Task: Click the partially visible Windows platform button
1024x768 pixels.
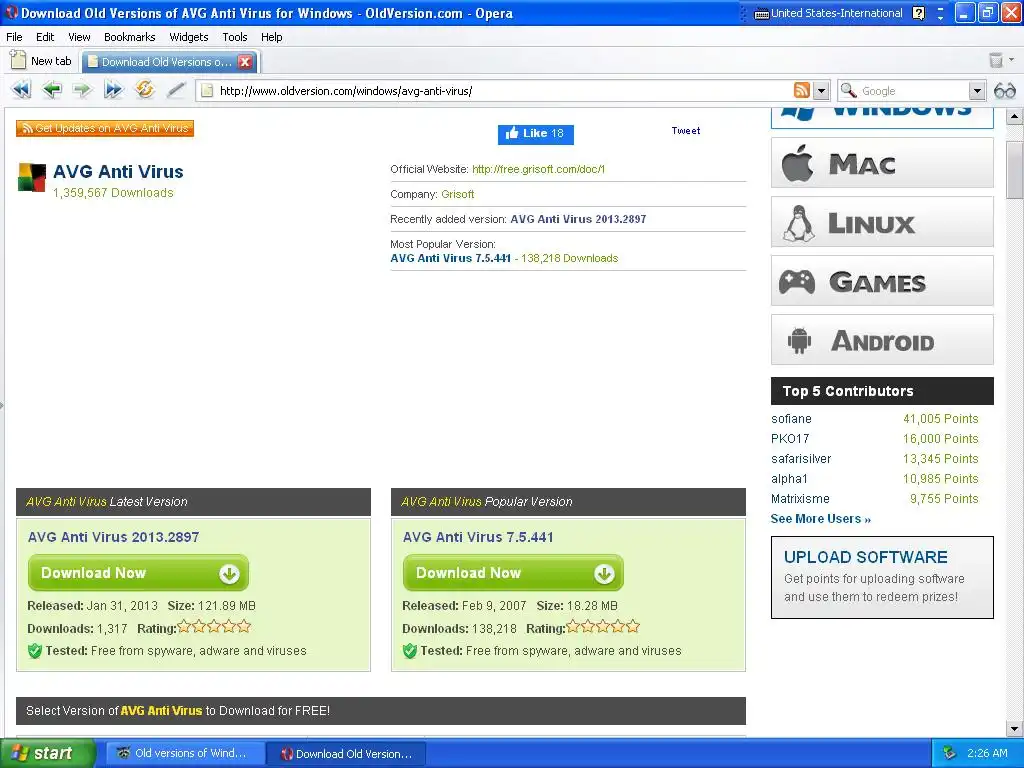Action: point(882,118)
